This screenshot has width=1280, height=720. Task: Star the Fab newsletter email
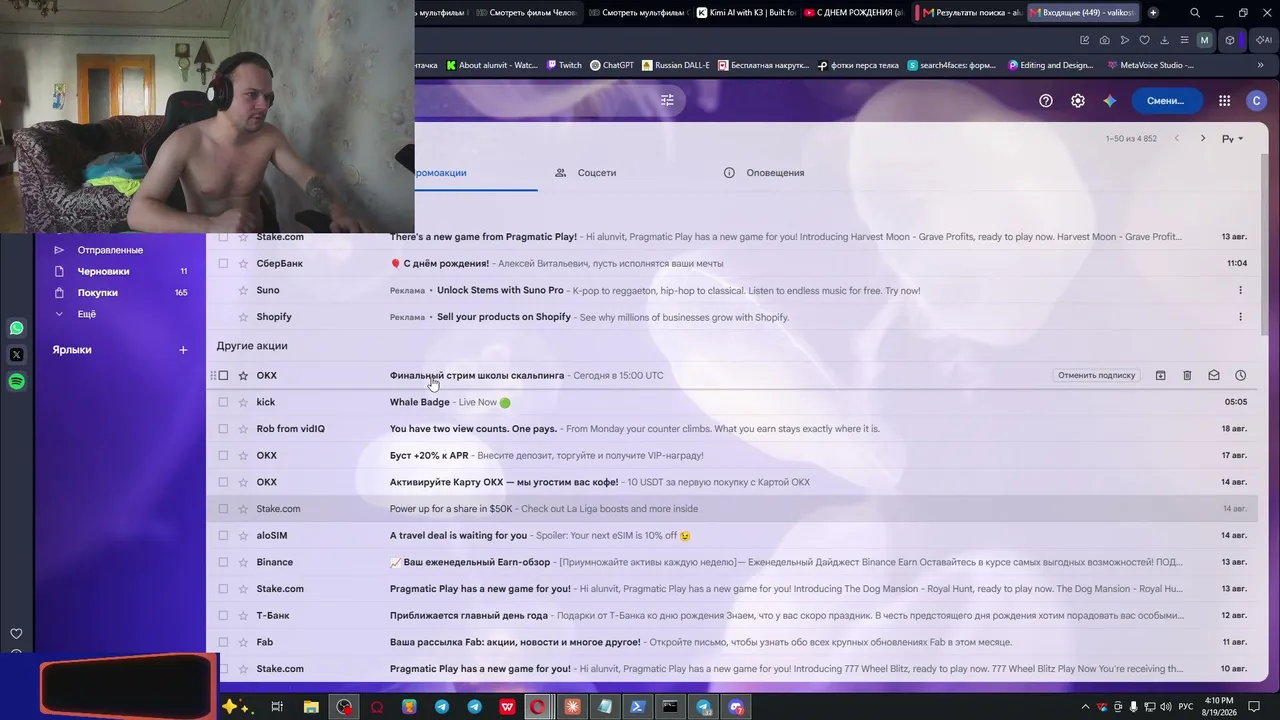click(x=243, y=642)
